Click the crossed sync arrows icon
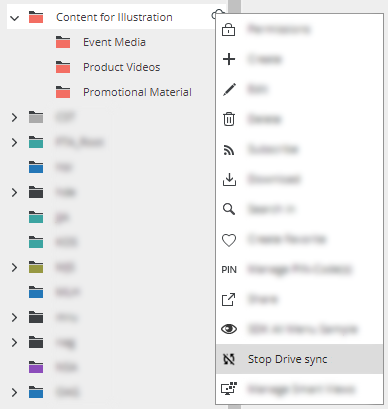388x409 pixels. [x=229, y=359]
